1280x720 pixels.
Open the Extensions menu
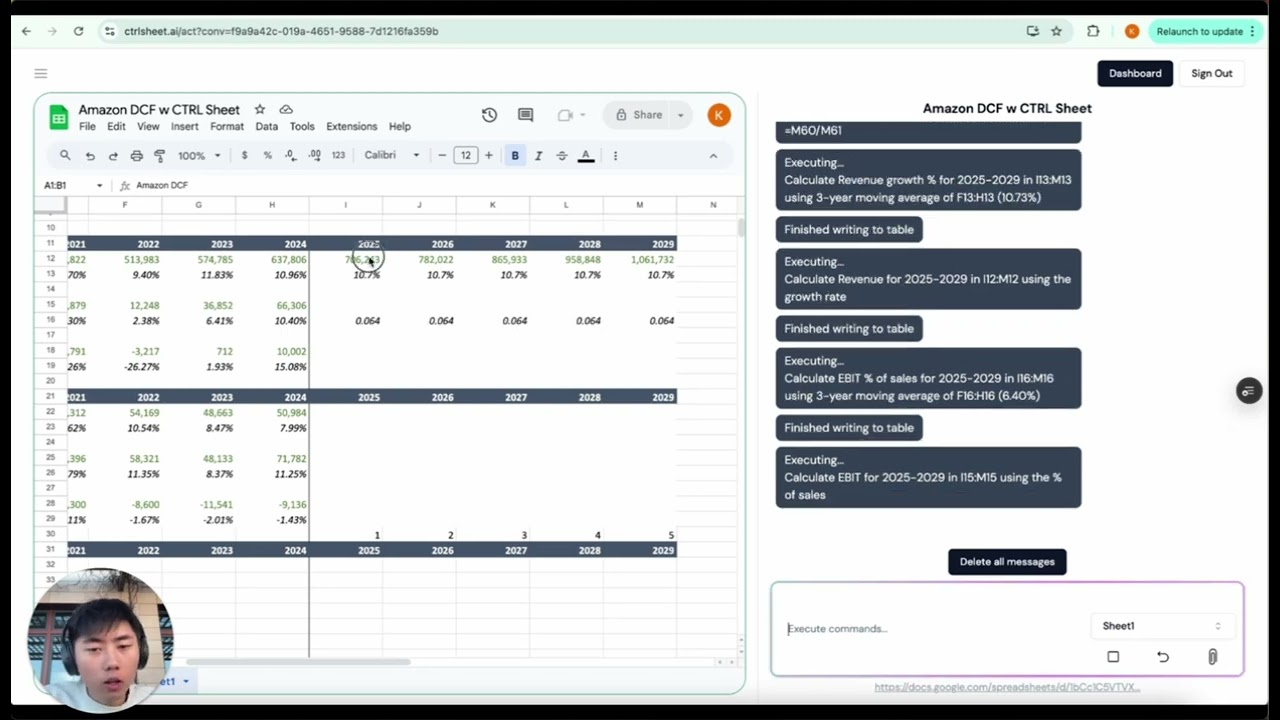click(x=351, y=127)
